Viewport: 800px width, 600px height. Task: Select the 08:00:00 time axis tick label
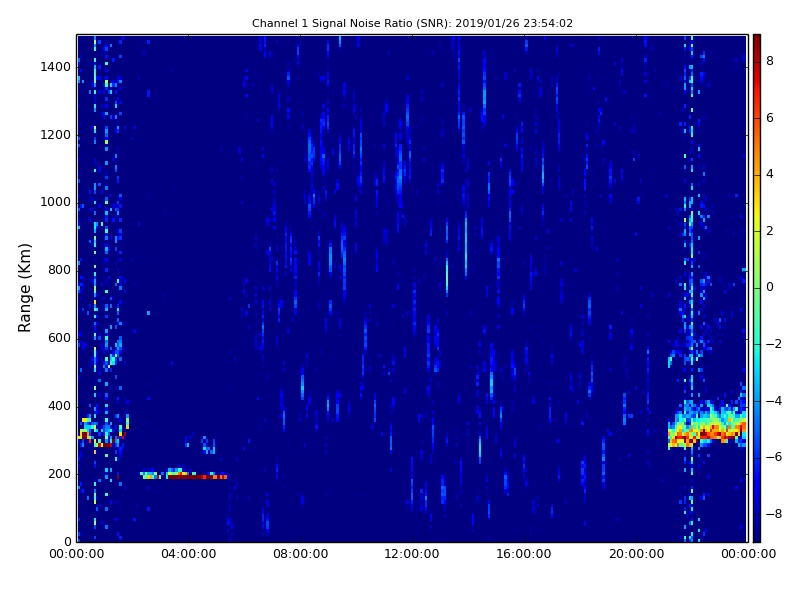coord(301,555)
